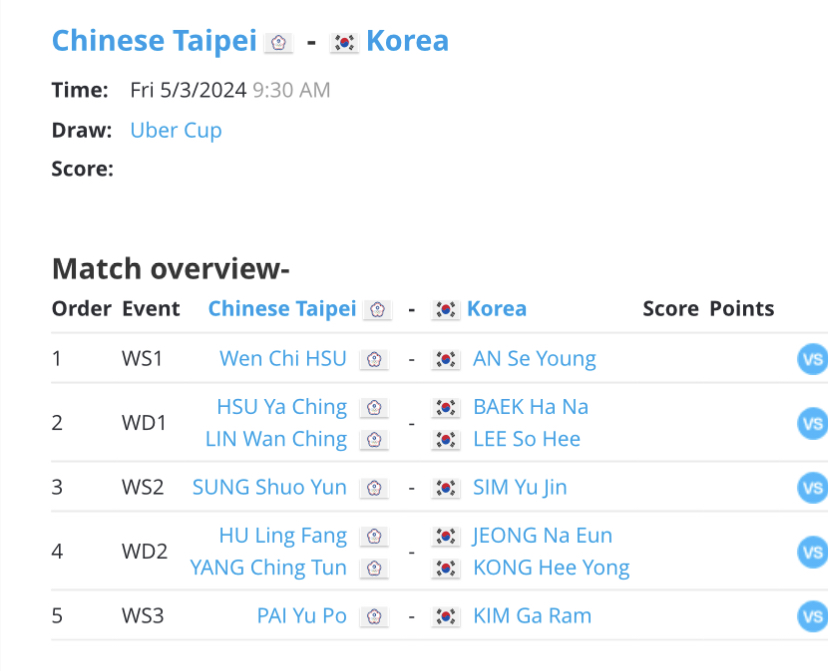Click the VS icon for WD1 match
828x671 pixels.
click(813, 423)
